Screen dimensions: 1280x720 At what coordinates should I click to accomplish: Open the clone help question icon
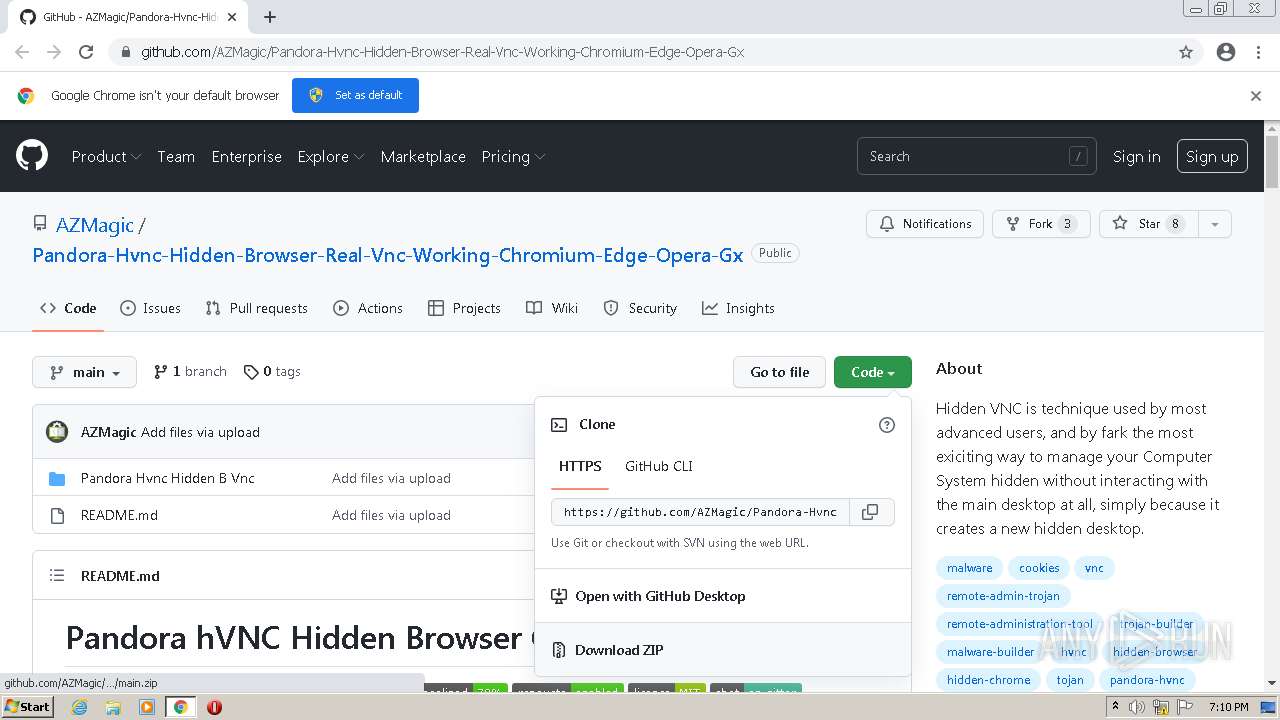(x=886, y=425)
